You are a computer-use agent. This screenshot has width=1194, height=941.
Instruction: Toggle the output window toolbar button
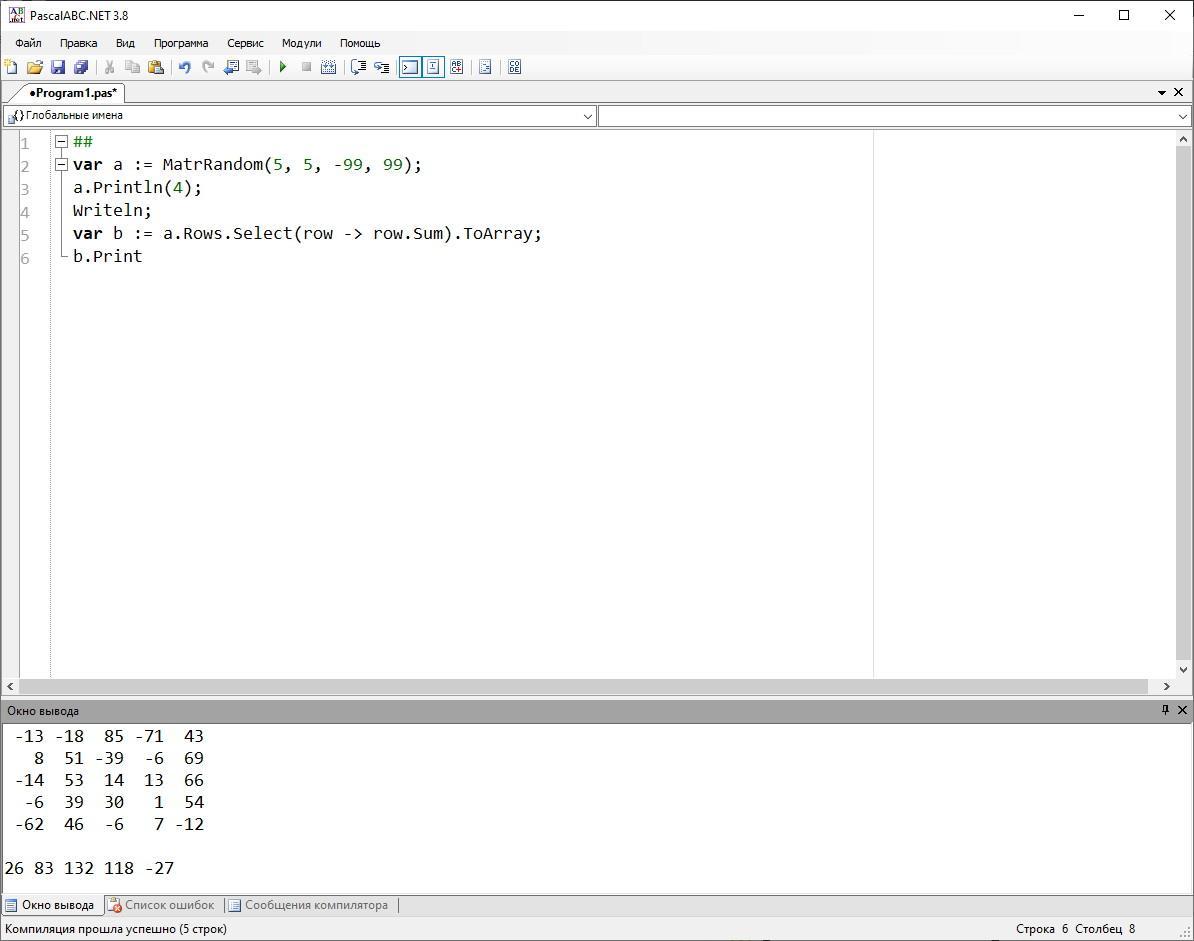pos(410,67)
